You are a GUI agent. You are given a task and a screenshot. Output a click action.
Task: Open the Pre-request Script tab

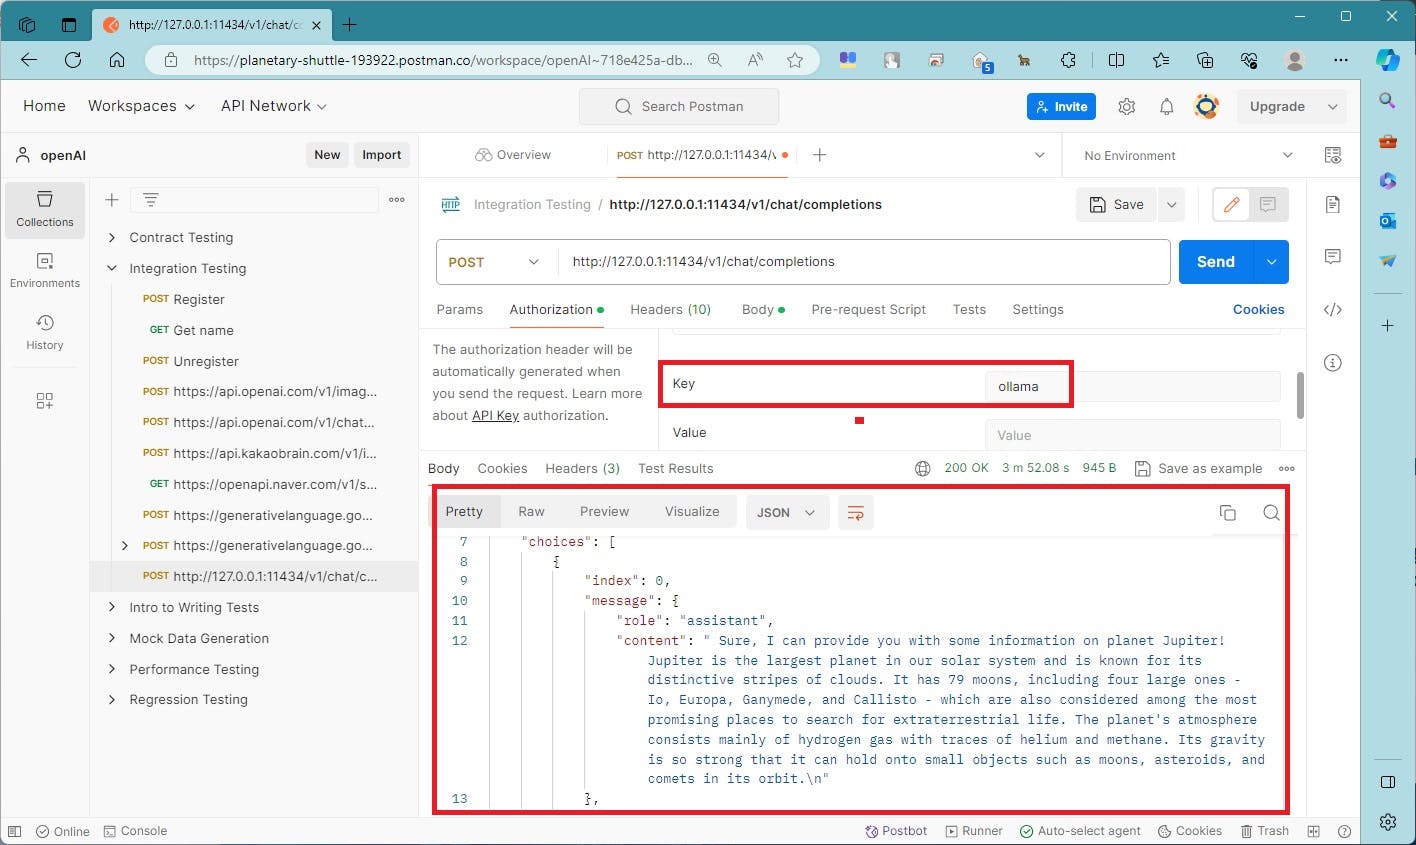[x=869, y=310]
